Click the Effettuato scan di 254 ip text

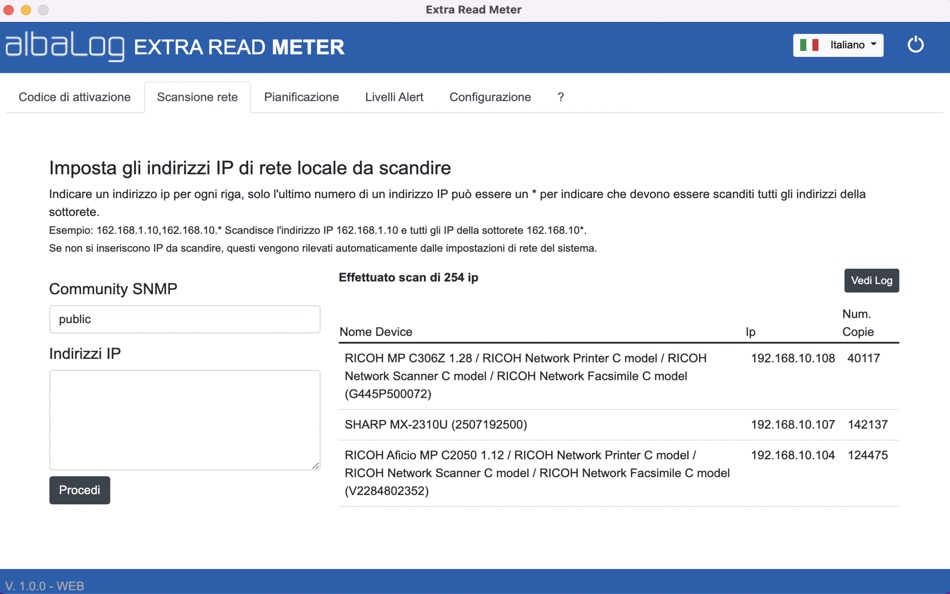[x=408, y=278]
